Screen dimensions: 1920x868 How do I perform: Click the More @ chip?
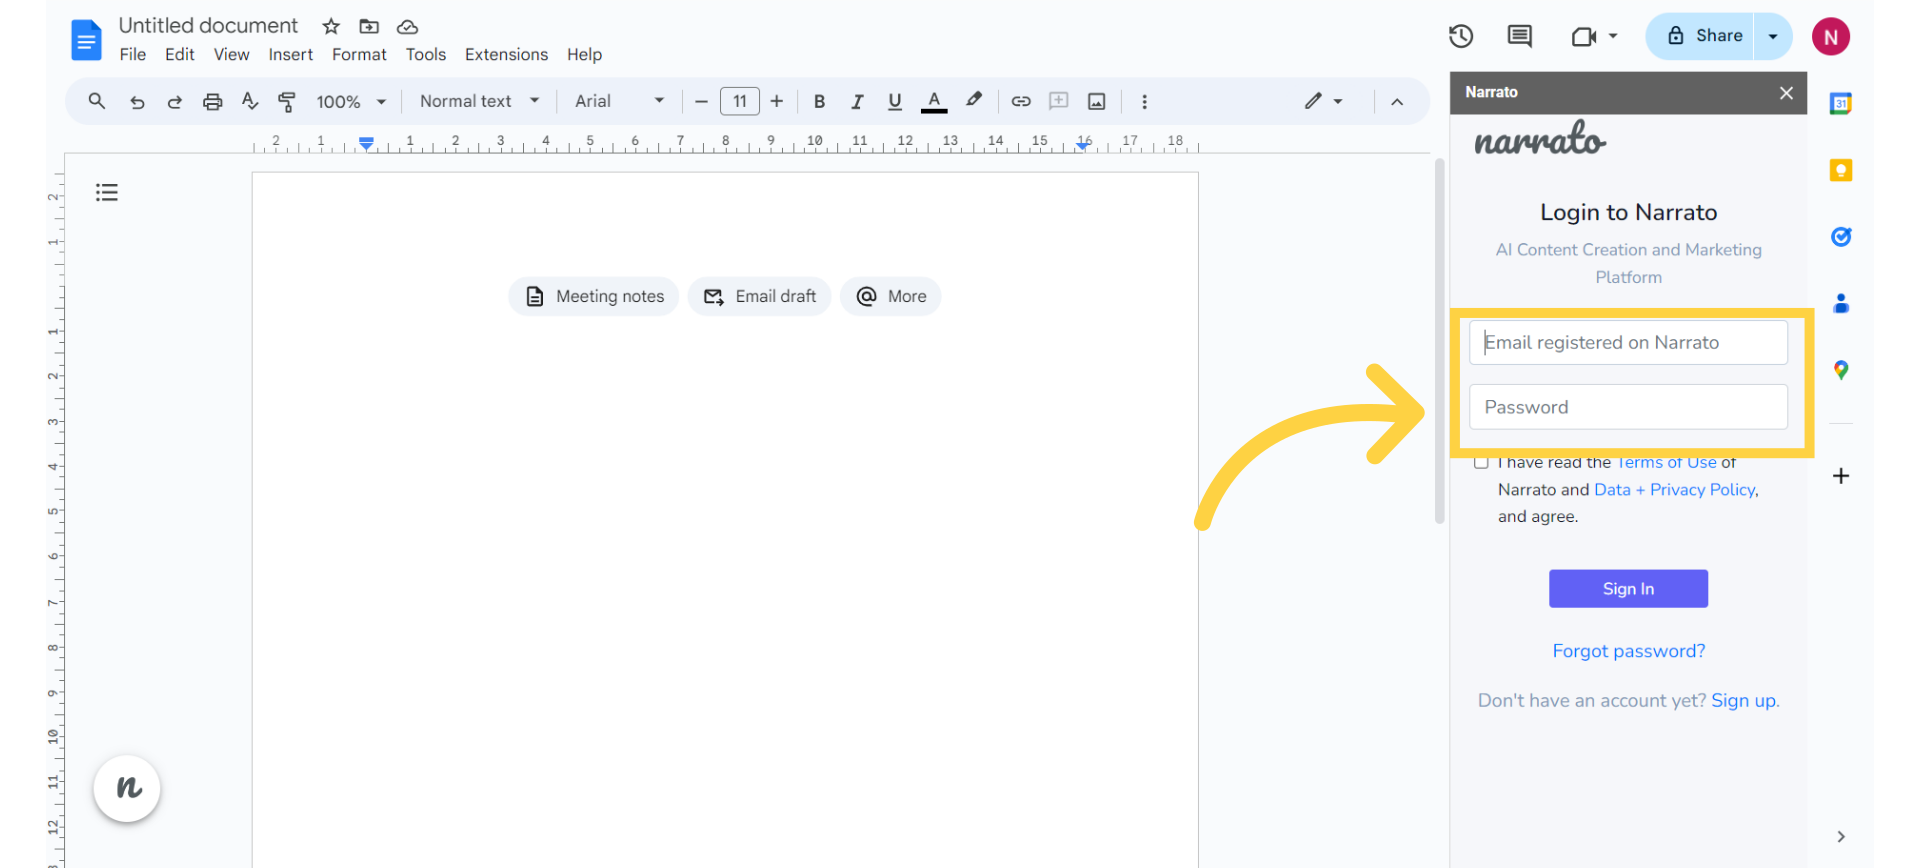(x=891, y=297)
